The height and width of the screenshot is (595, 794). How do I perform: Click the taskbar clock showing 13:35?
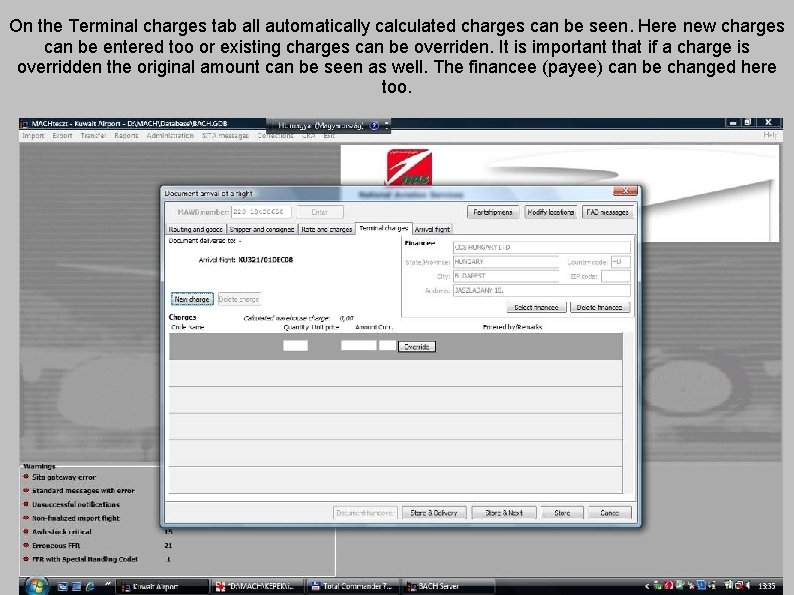click(766, 586)
